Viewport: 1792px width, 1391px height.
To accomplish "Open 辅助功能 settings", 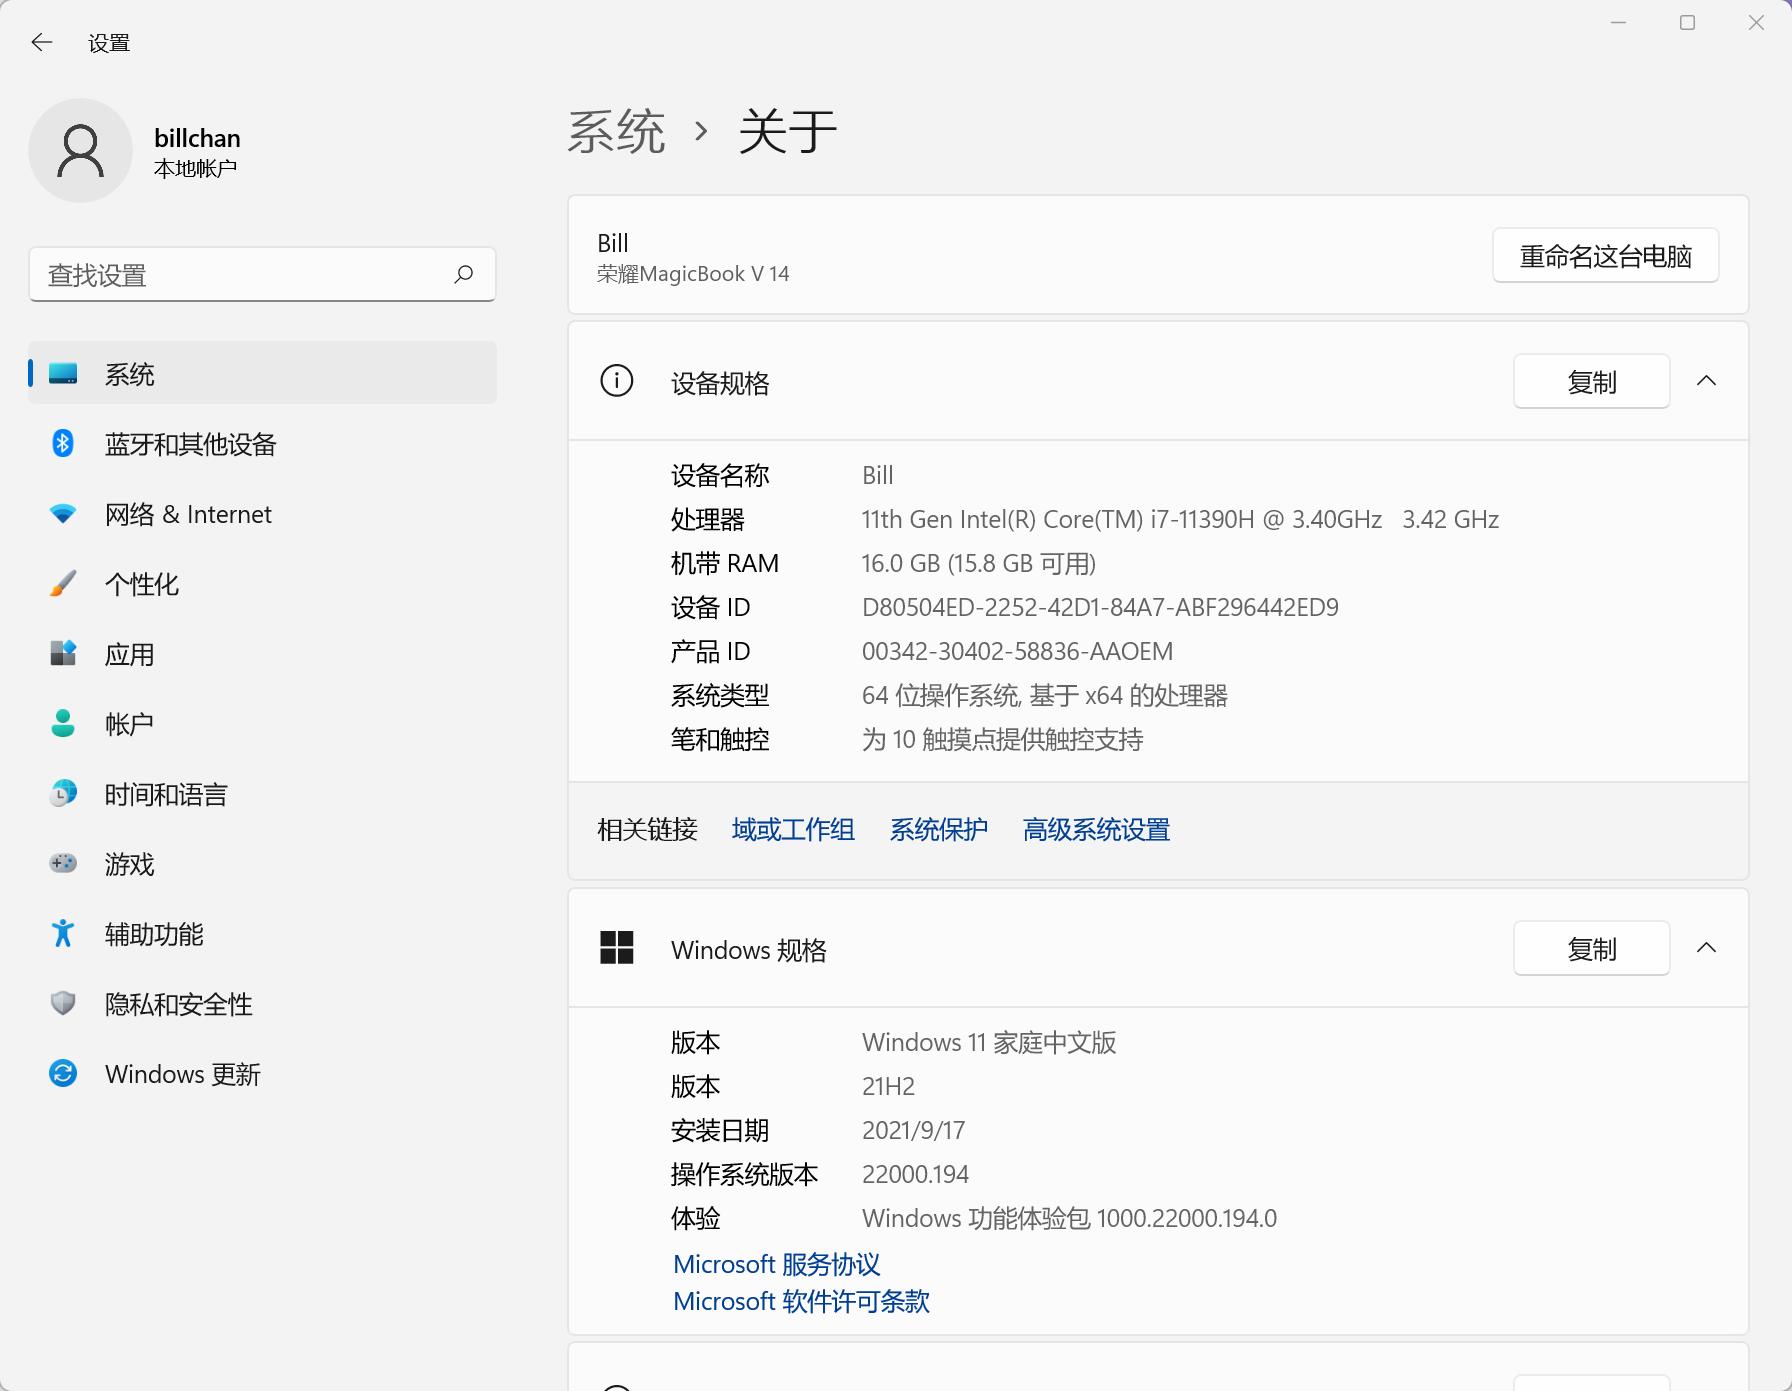I will click(153, 934).
